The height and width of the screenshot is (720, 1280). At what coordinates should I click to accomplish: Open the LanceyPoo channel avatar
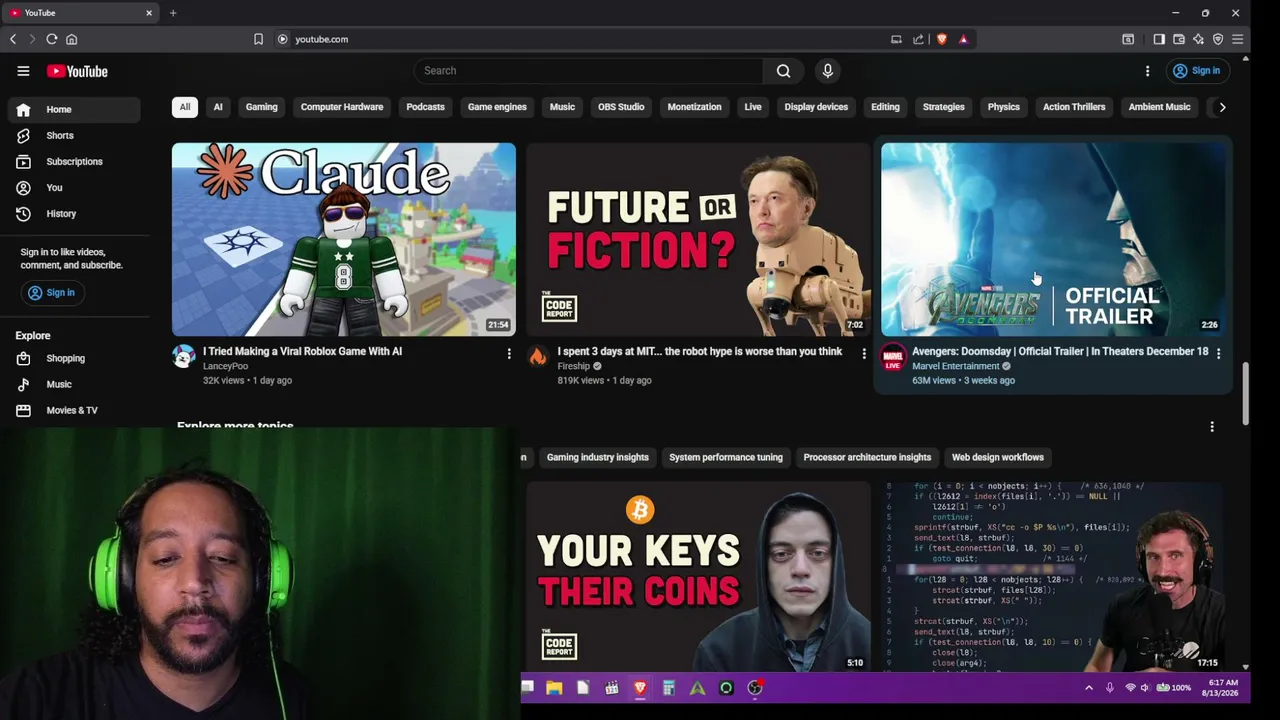183,357
